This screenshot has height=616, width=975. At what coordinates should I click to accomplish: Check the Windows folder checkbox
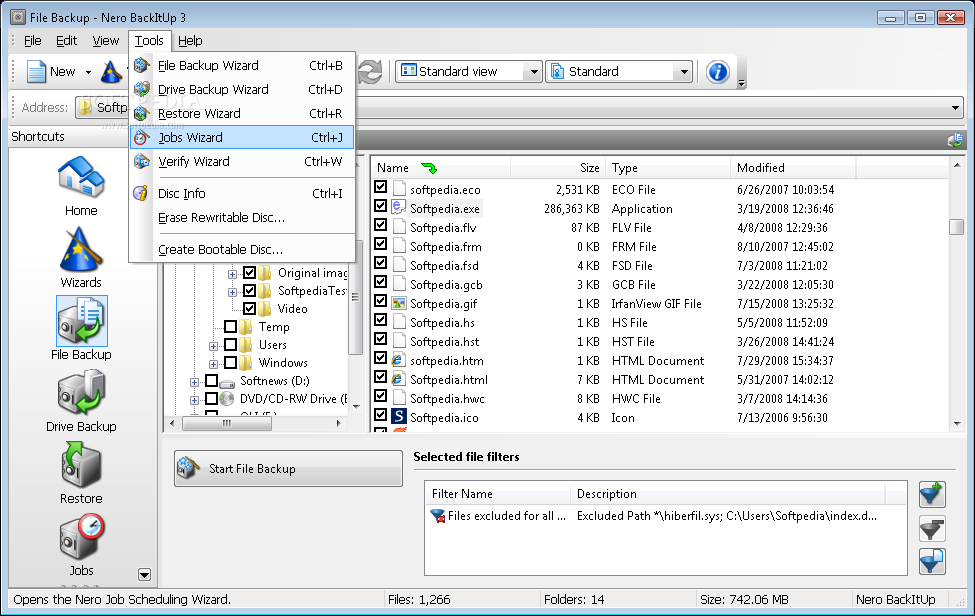tap(230, 362)
